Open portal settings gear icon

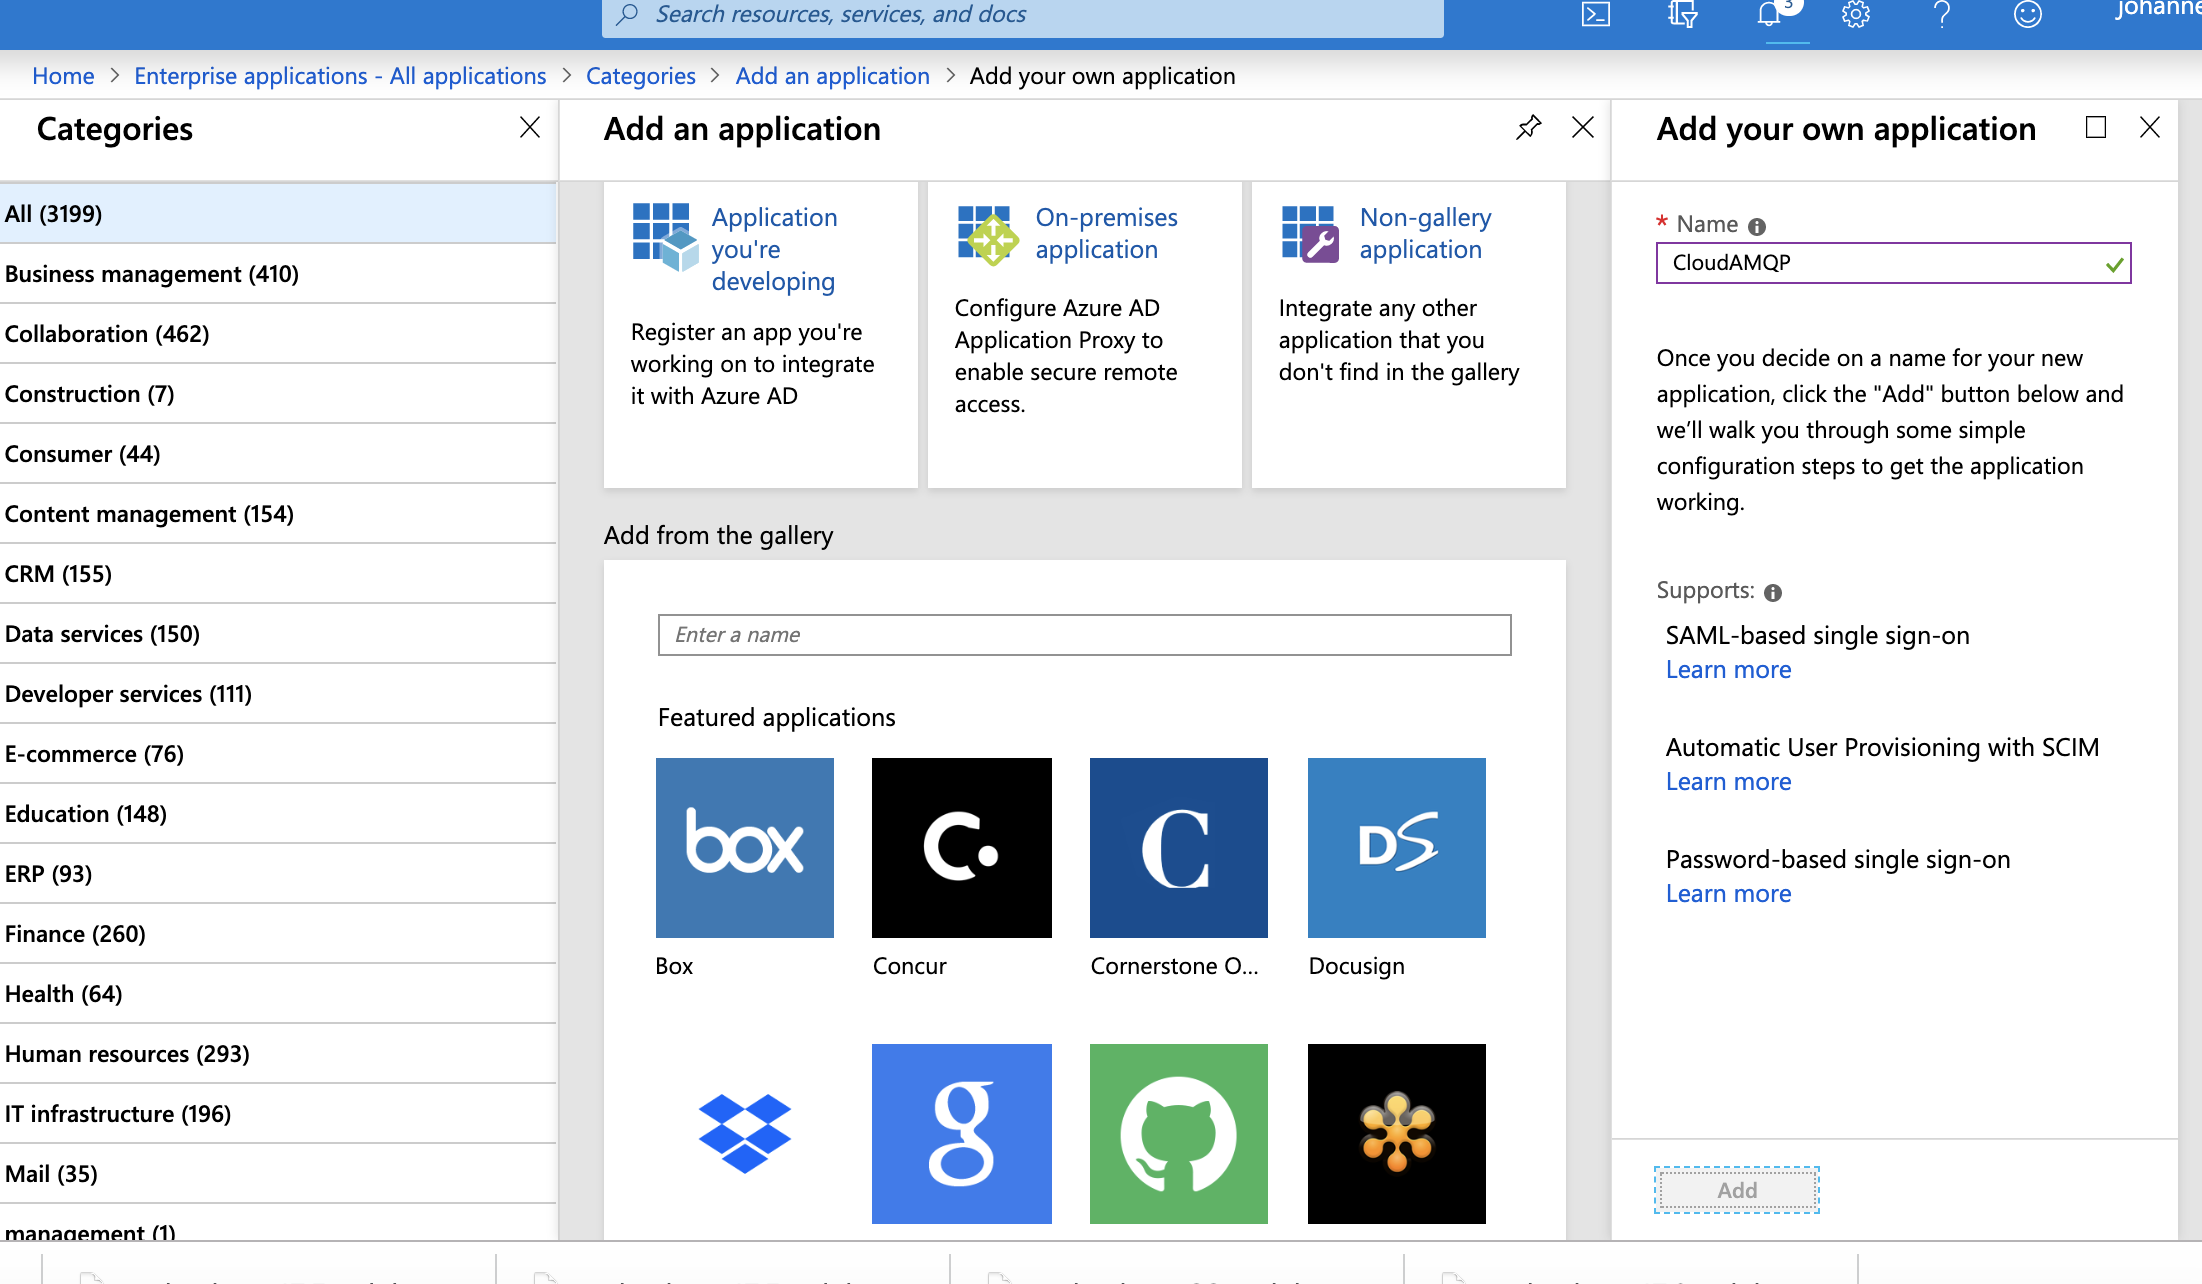click(x=1856, y=14)
